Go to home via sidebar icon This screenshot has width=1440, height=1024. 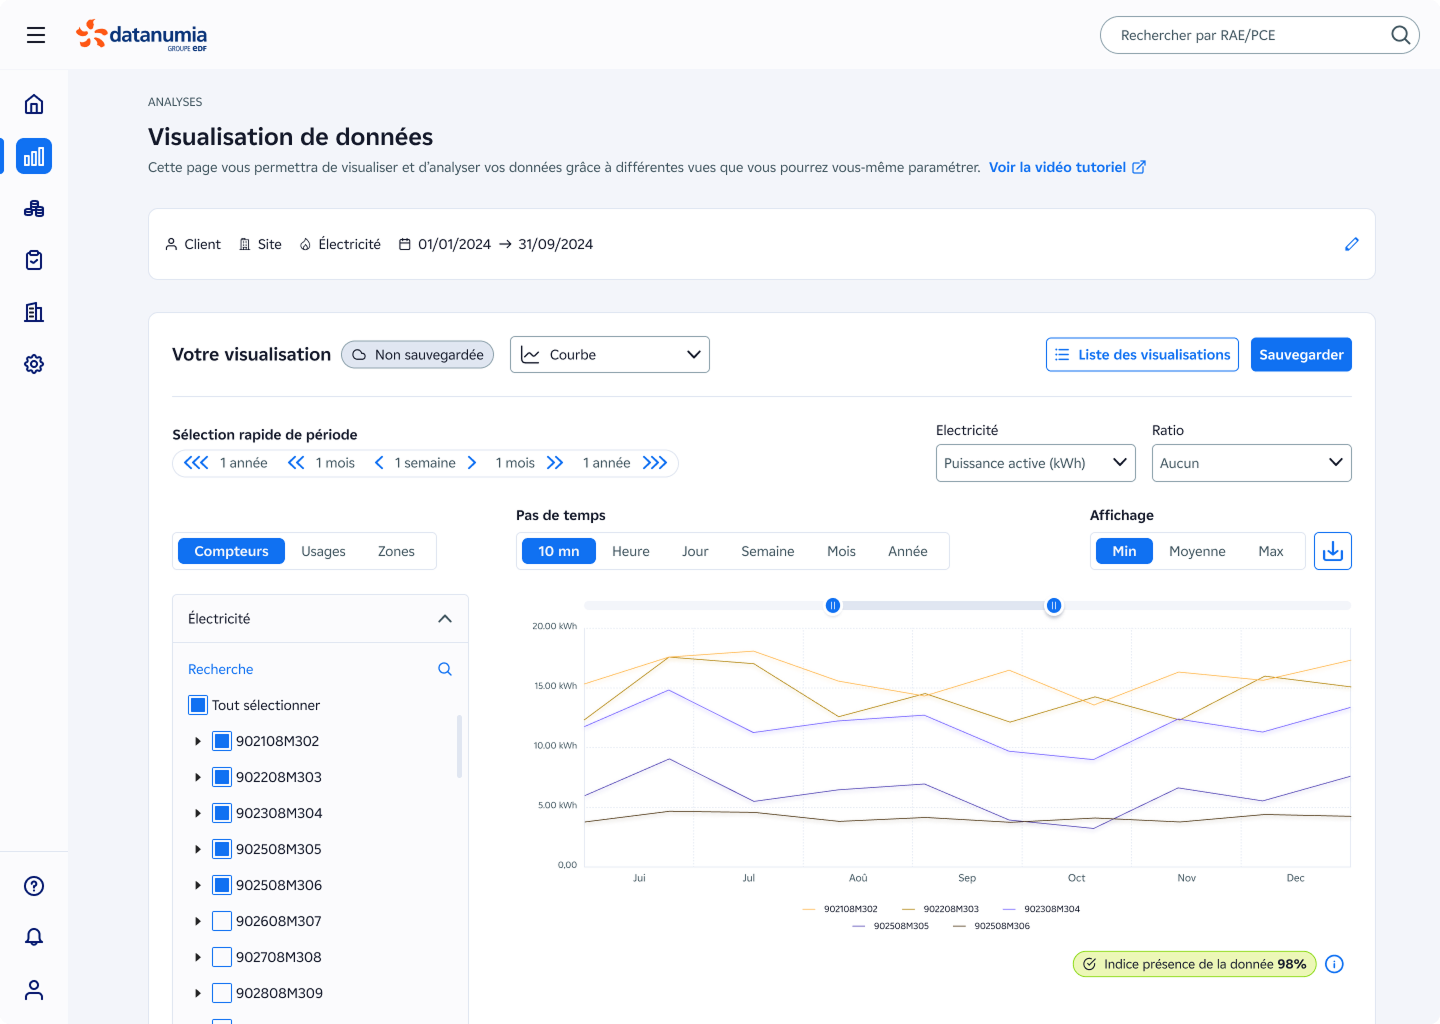click(34, 104)
